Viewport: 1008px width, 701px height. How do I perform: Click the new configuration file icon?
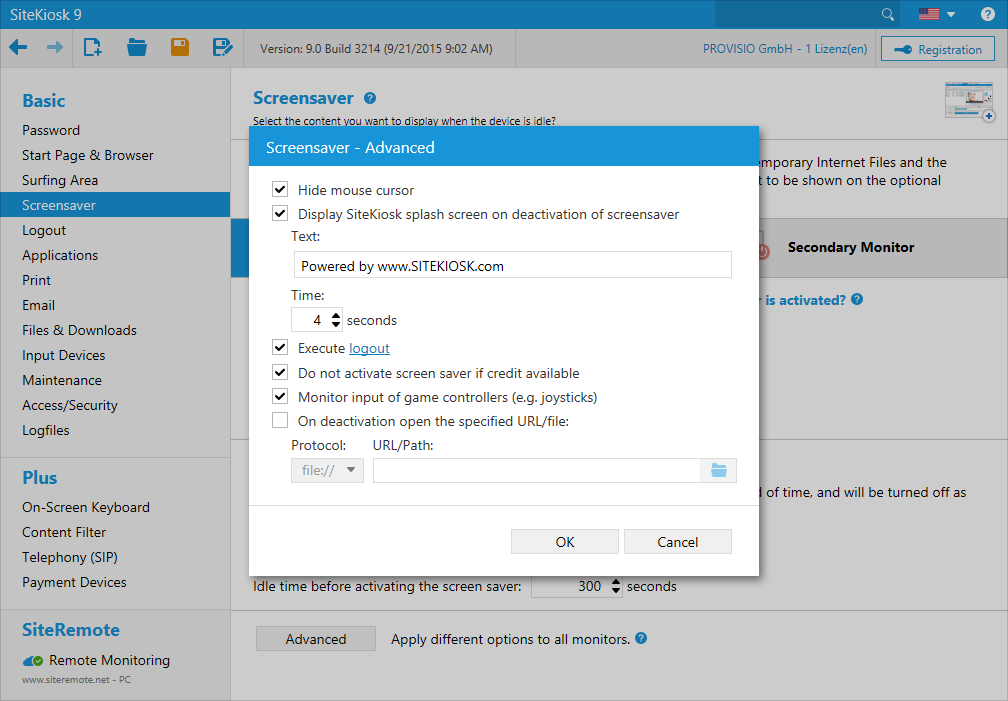pos(93,48)
